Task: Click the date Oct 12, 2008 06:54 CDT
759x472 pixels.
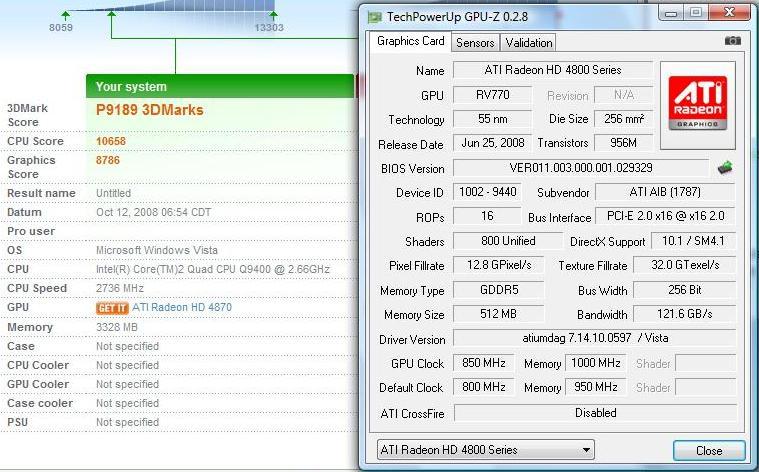Action: coord(153,212)
